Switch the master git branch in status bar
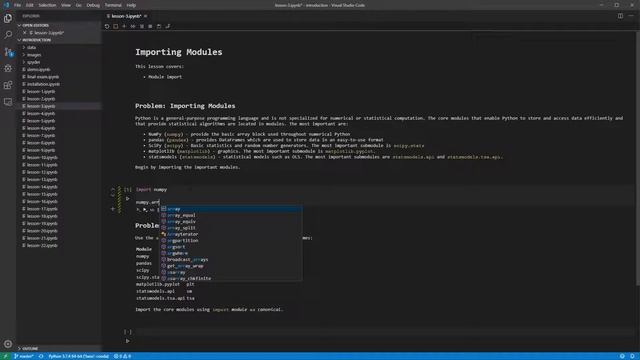 coord(24,356)
